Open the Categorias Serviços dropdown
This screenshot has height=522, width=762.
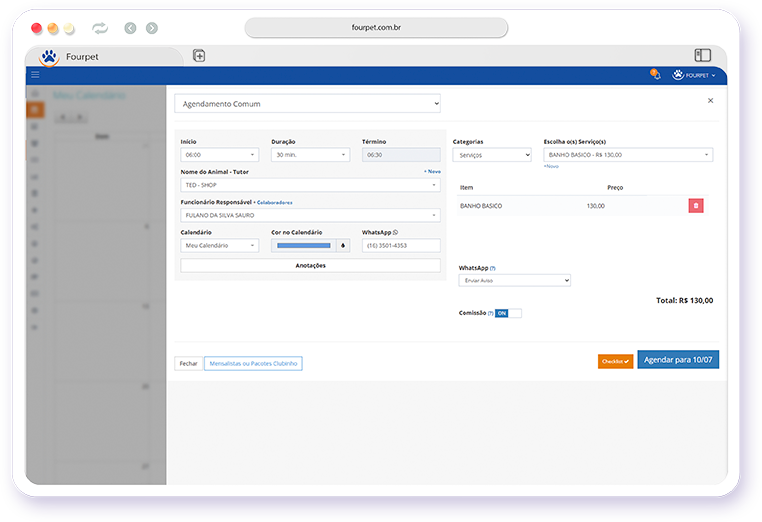coord(492,155)
